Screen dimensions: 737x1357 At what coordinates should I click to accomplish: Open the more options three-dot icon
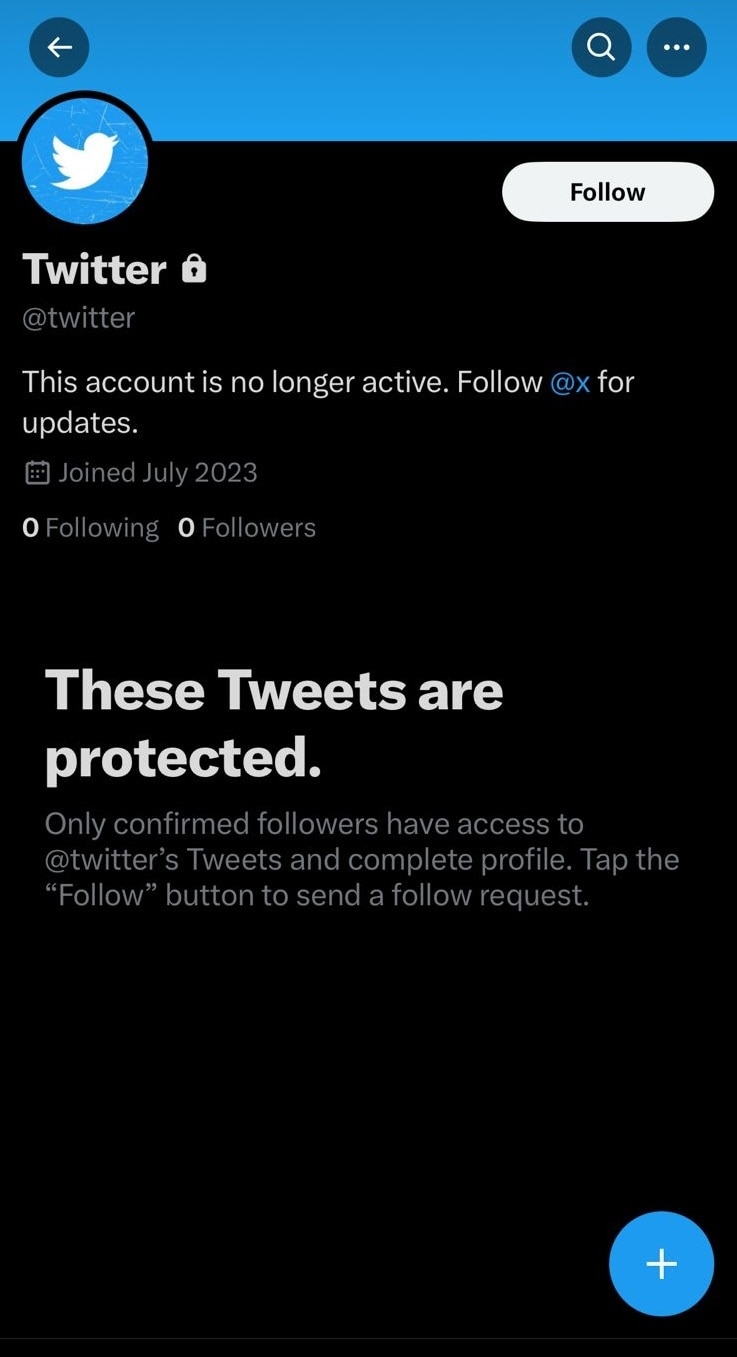676,47
